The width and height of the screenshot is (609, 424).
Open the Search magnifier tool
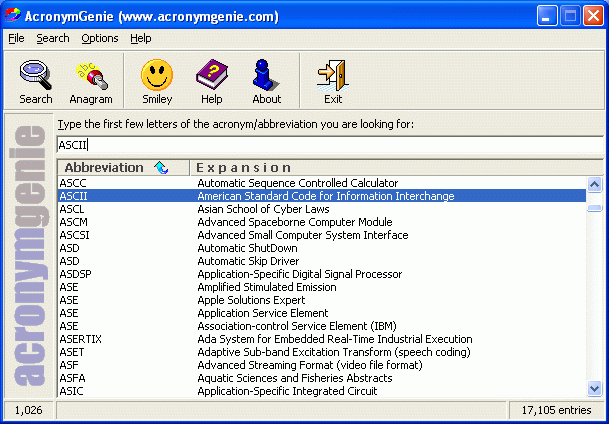tap(36, 82)
